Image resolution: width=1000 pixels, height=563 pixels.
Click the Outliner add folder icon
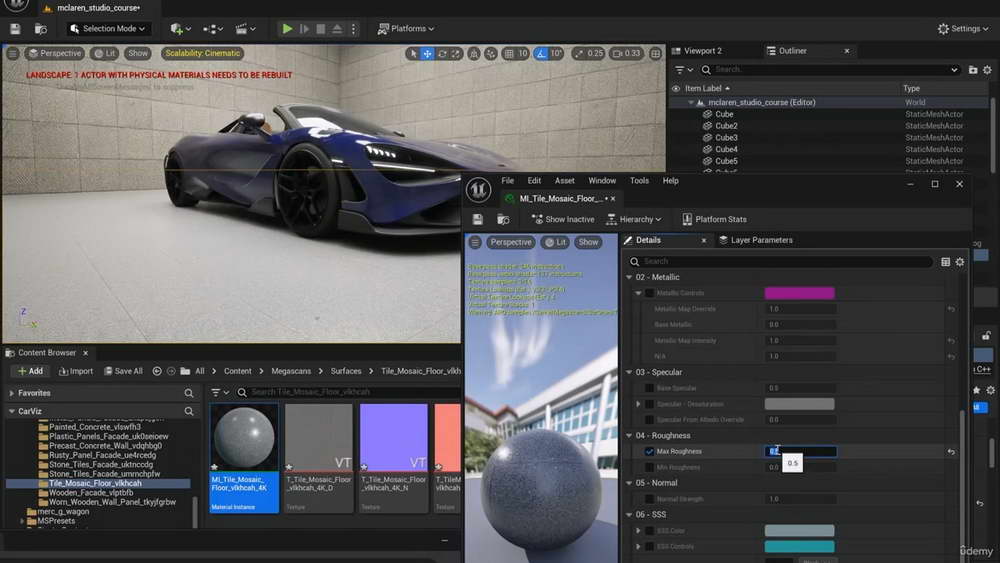point(973,70)
